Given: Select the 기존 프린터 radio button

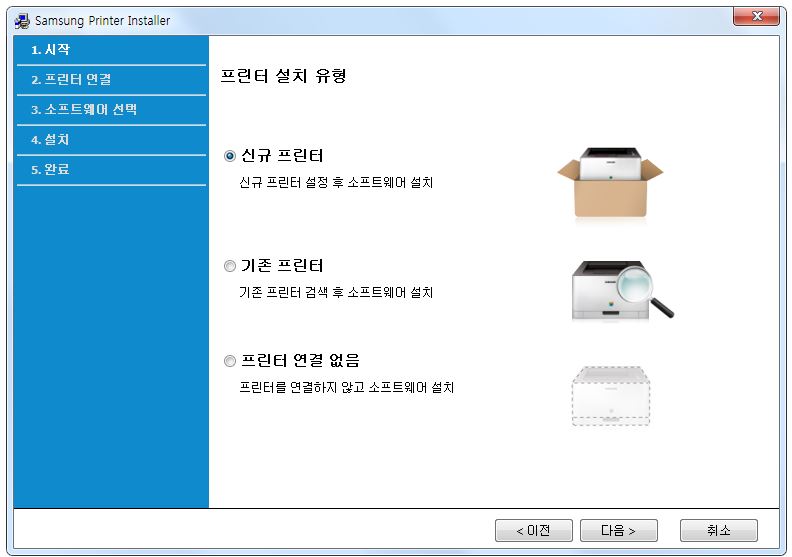Looking at the screenshot, I should coord(230,266).
